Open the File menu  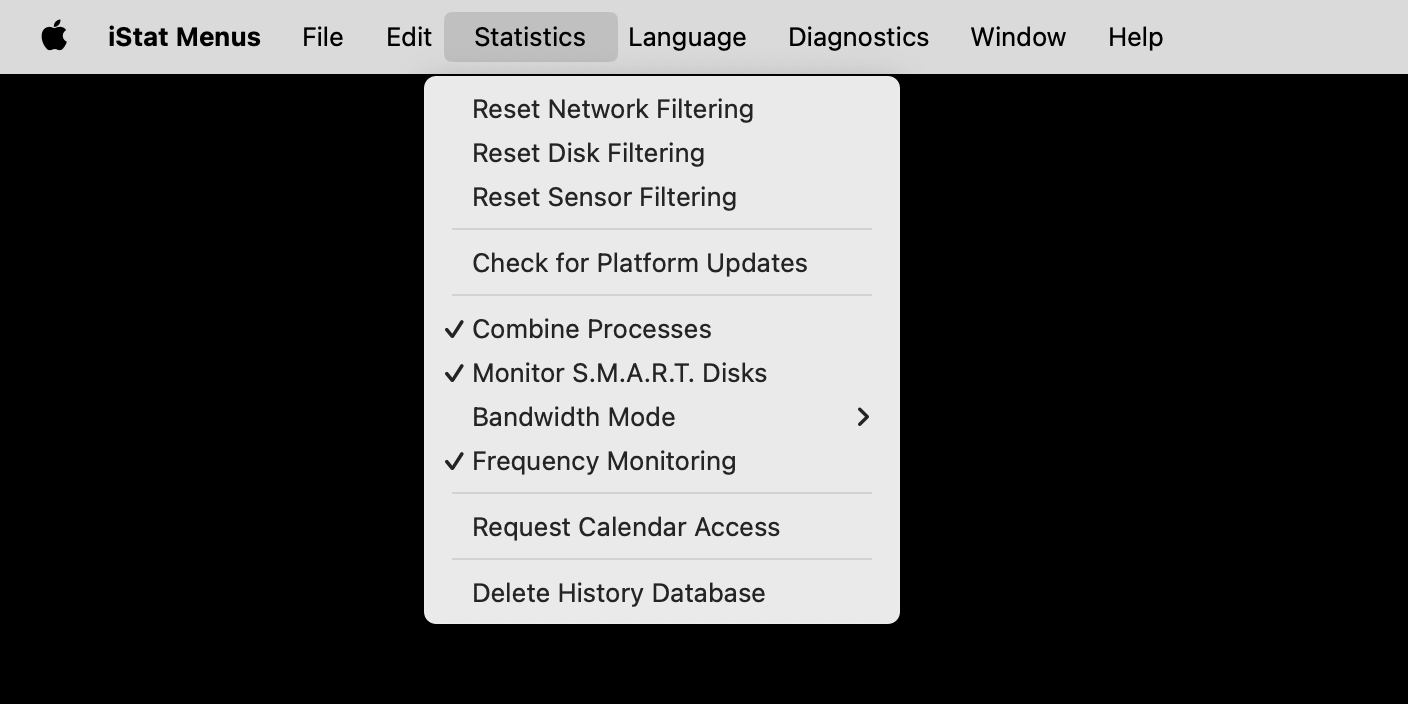point(323,37)
